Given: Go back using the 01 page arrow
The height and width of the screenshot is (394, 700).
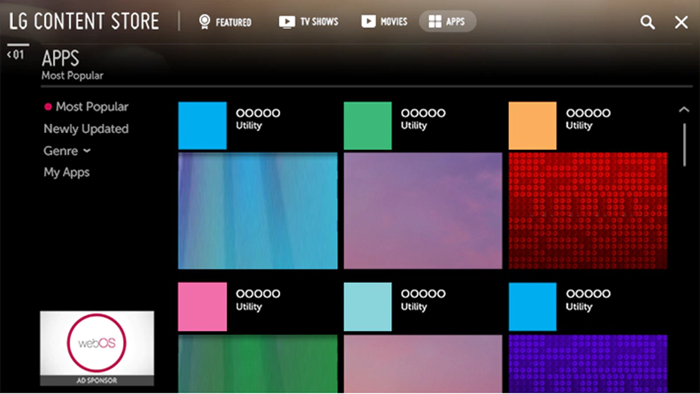Looking at the screenshot, I should (16, 55).
